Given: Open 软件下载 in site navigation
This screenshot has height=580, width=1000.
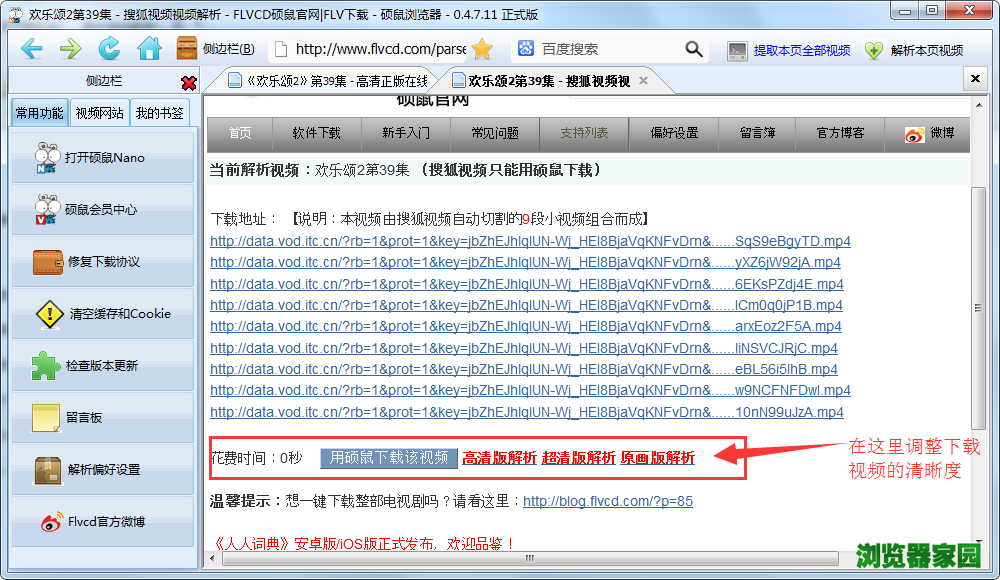Looking at the screenshot, I should 316,133.
